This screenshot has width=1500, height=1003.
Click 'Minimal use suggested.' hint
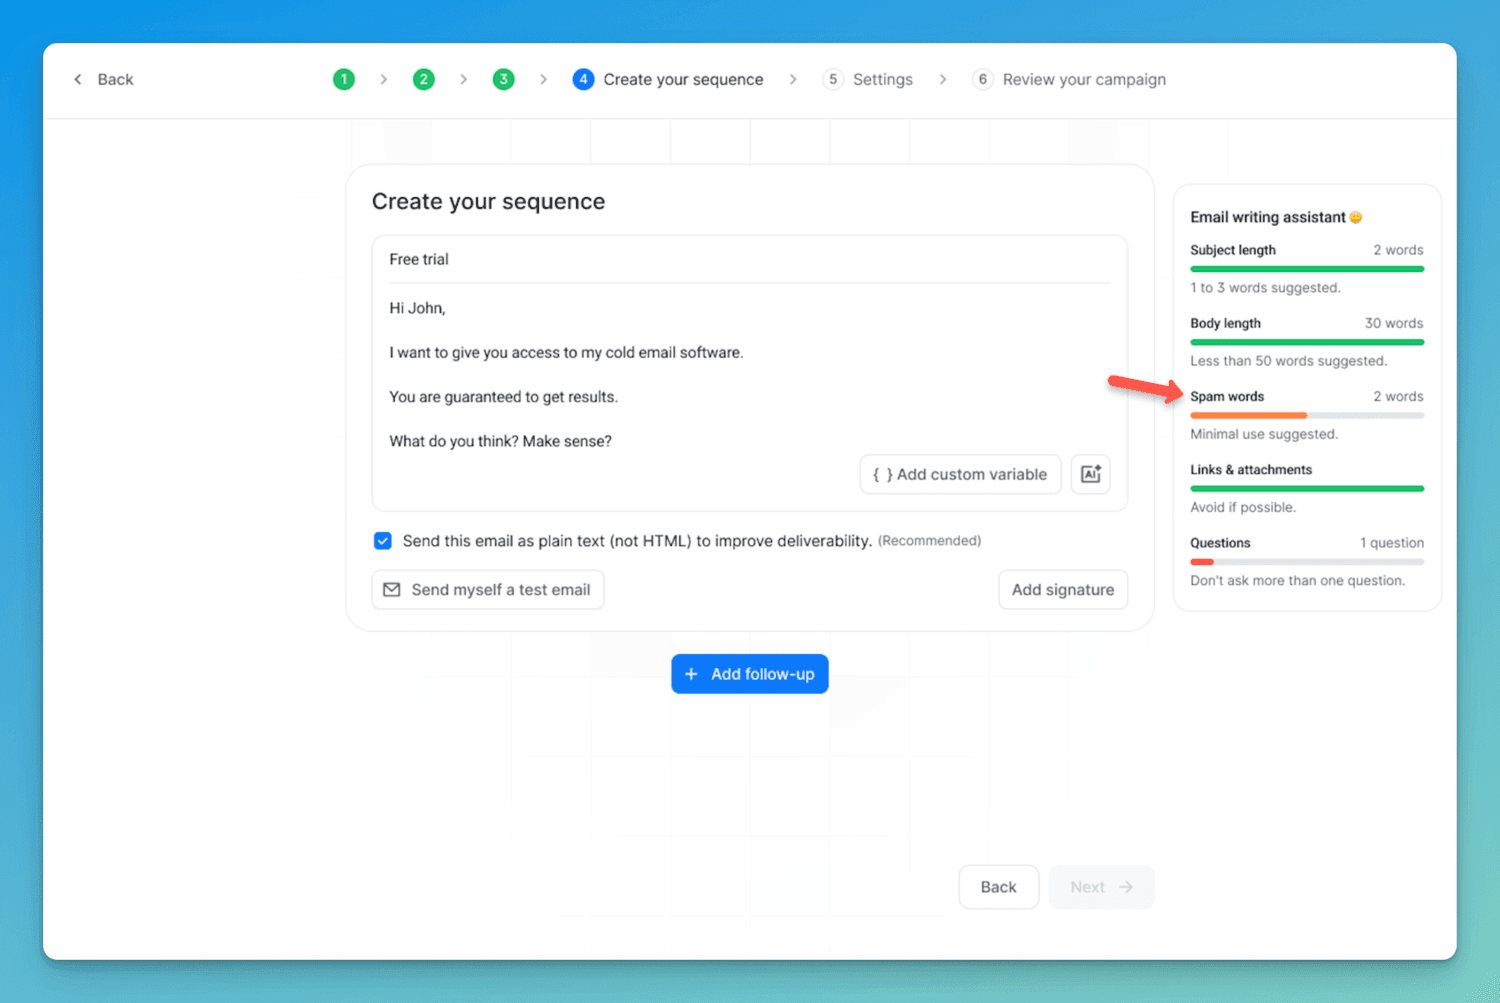pos(1264,434)
